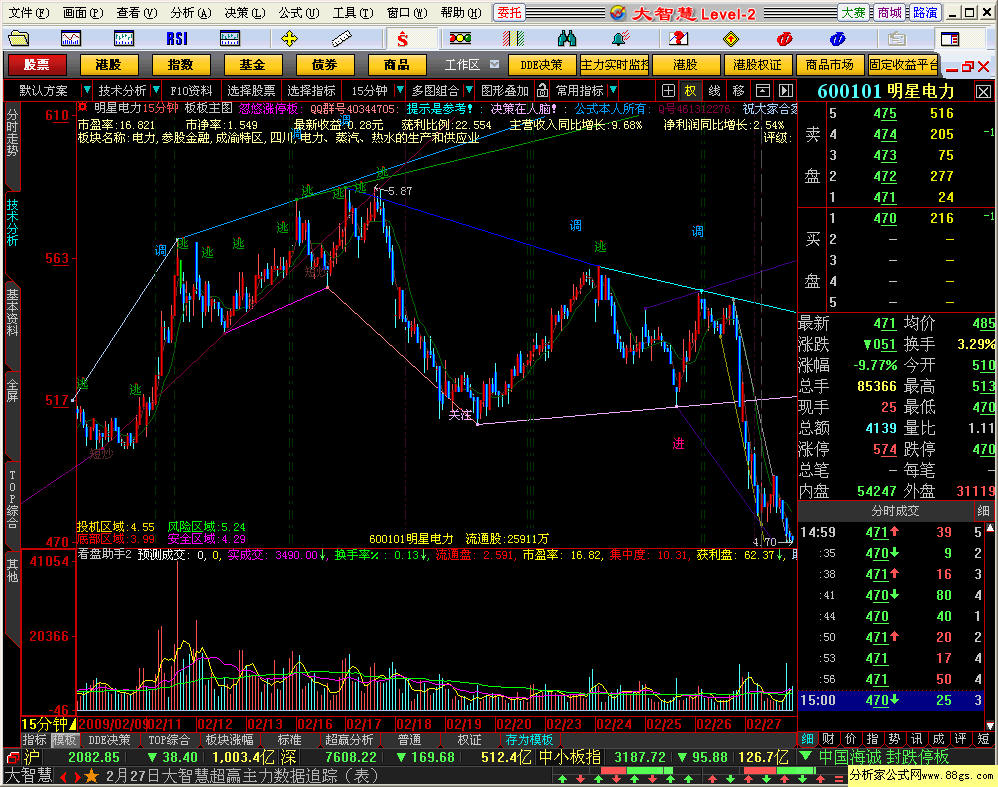The image size is (998, 787).
Task: Expand the 默认方案 dropdown arrow
Action: click(x=87, y=90)
